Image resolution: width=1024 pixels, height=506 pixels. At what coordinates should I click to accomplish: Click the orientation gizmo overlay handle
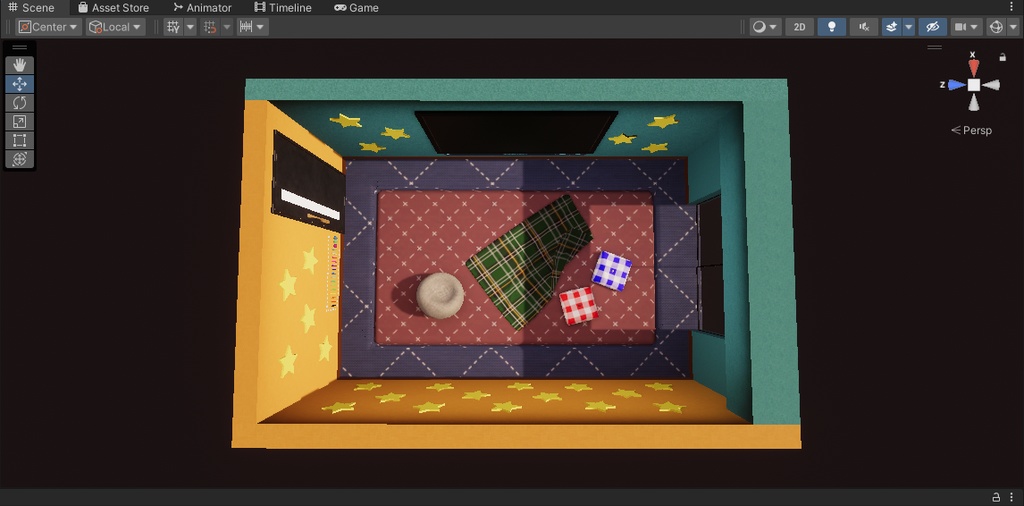(935, 47)
